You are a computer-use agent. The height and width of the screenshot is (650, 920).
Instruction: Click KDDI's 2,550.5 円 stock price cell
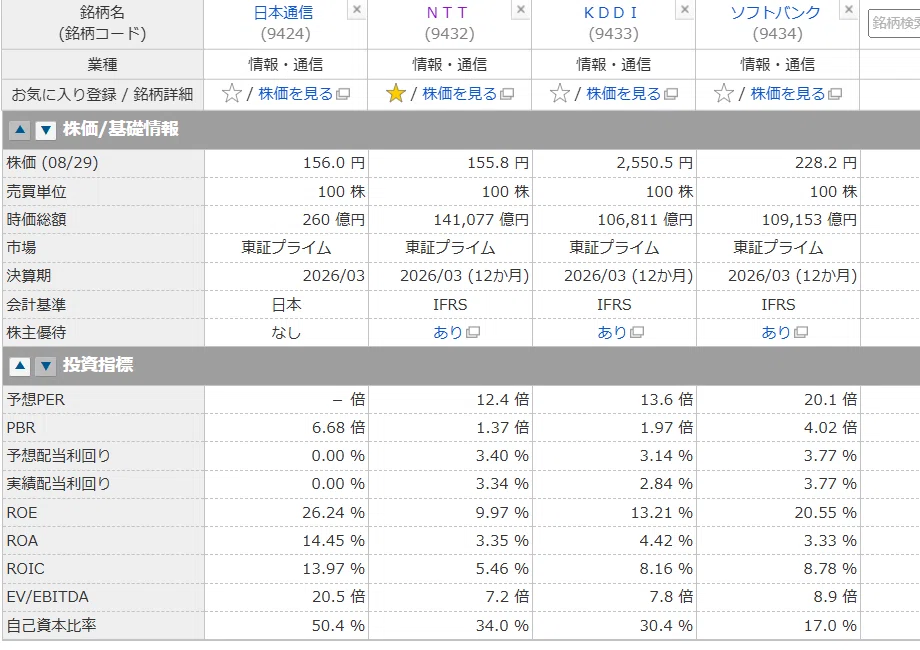coord(654,163)
